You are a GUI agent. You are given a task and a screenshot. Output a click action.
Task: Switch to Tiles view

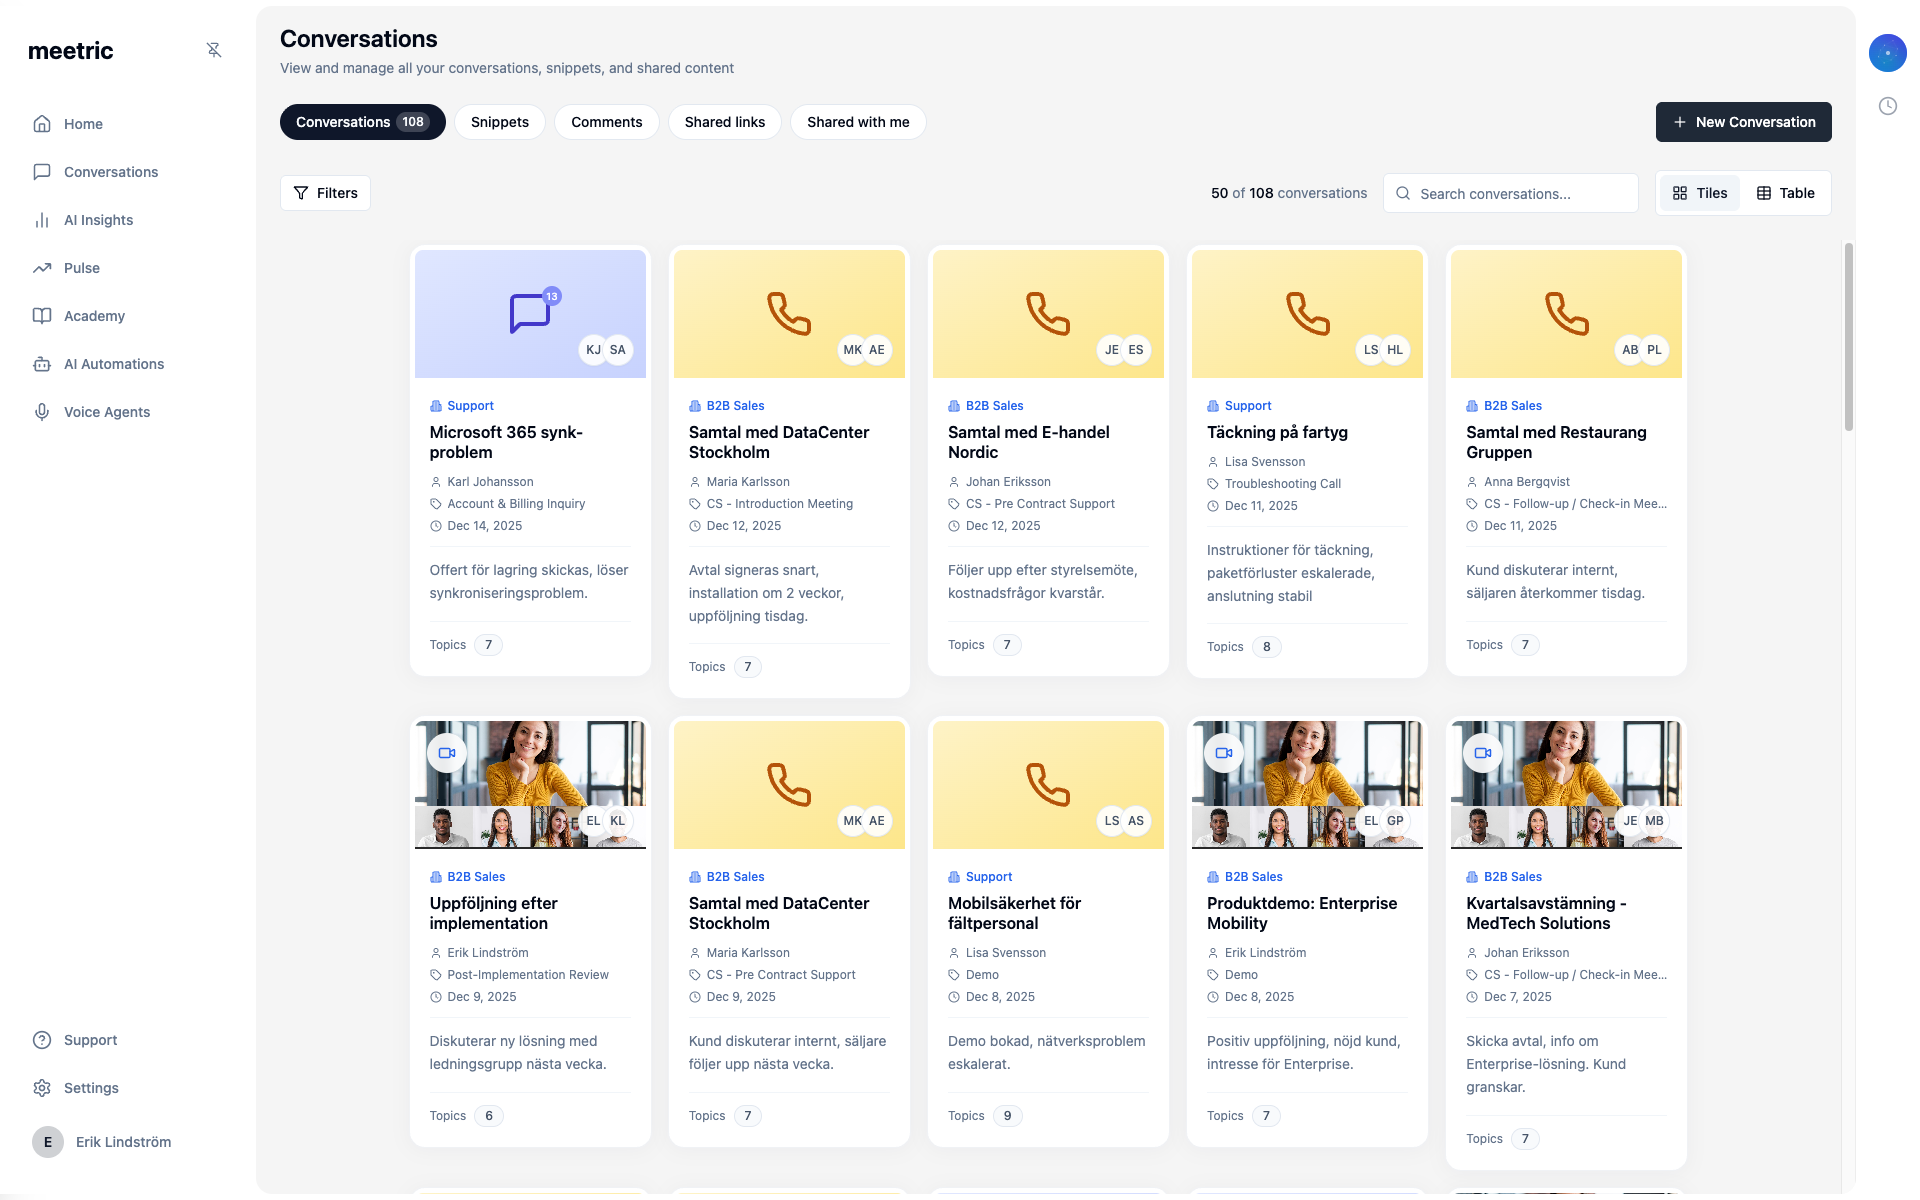(1700, 193)
